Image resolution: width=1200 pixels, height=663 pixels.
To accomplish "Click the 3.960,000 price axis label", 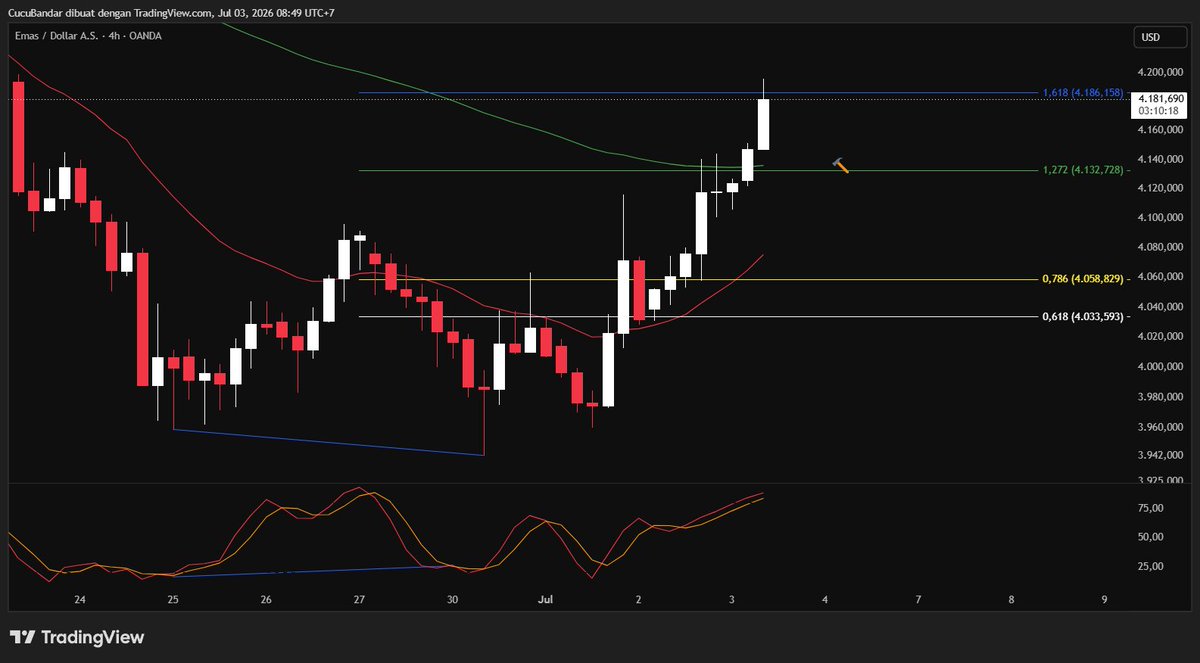I will point(1160,428).
